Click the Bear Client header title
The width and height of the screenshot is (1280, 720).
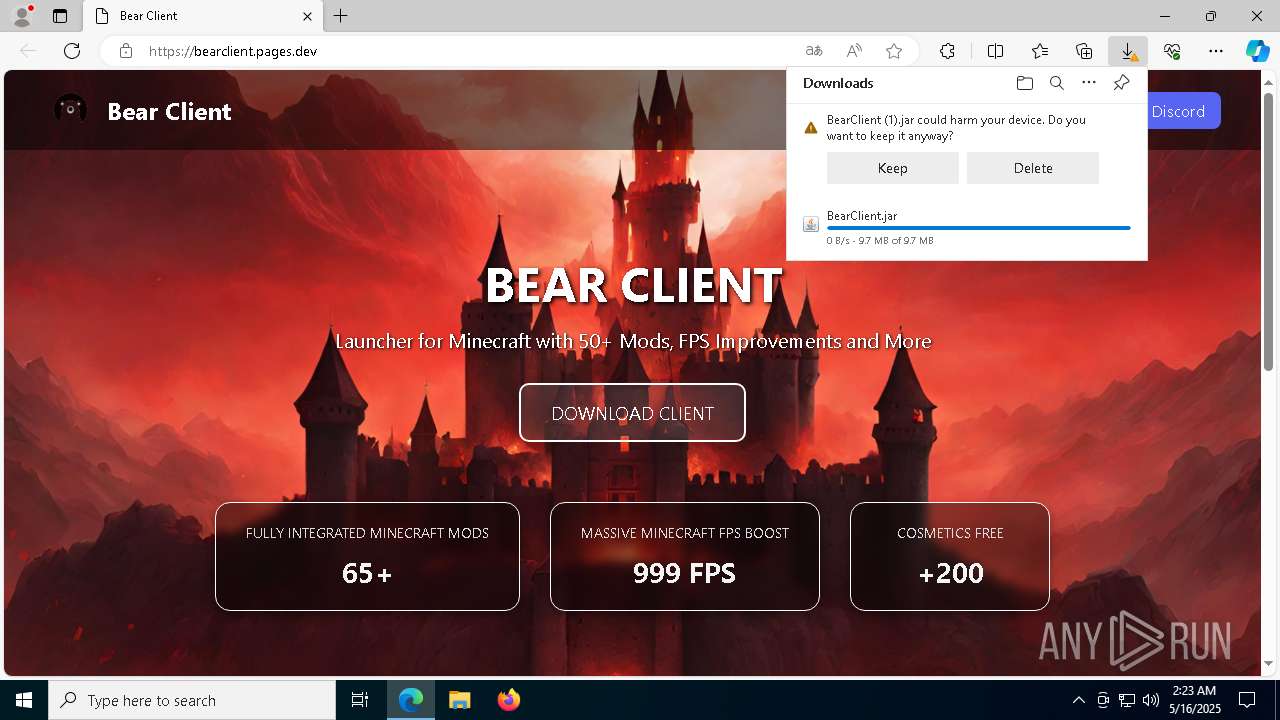tap(169, 111)
